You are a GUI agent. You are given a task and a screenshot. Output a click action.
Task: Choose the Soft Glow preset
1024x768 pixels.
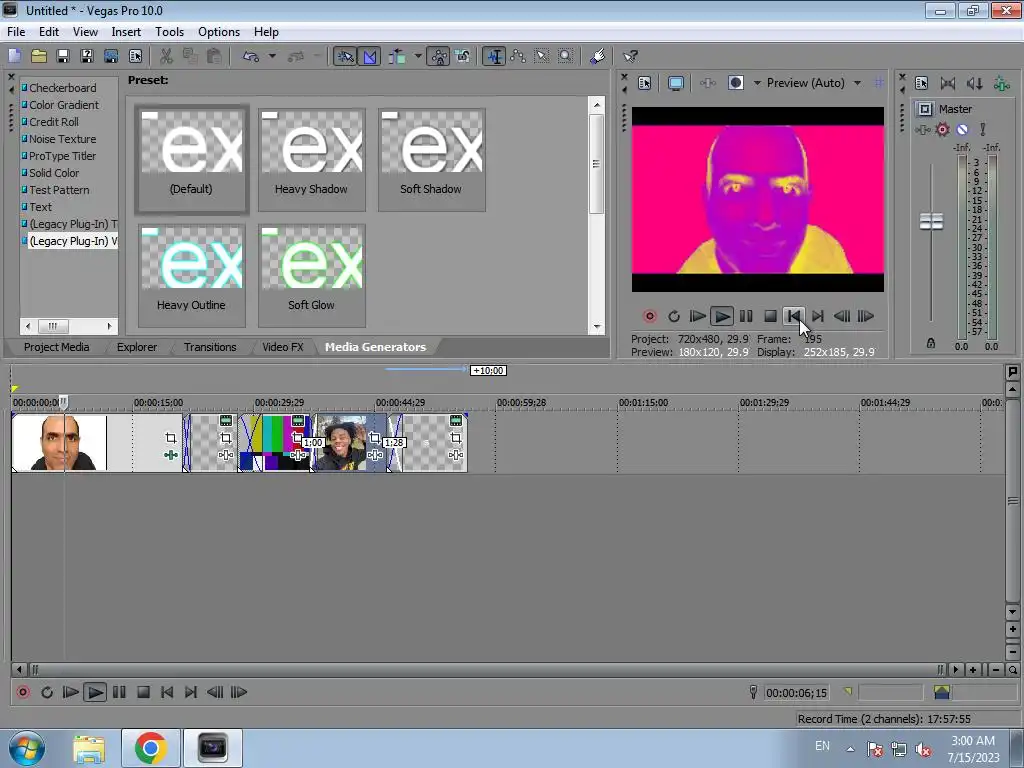click(x=312, y=276)
